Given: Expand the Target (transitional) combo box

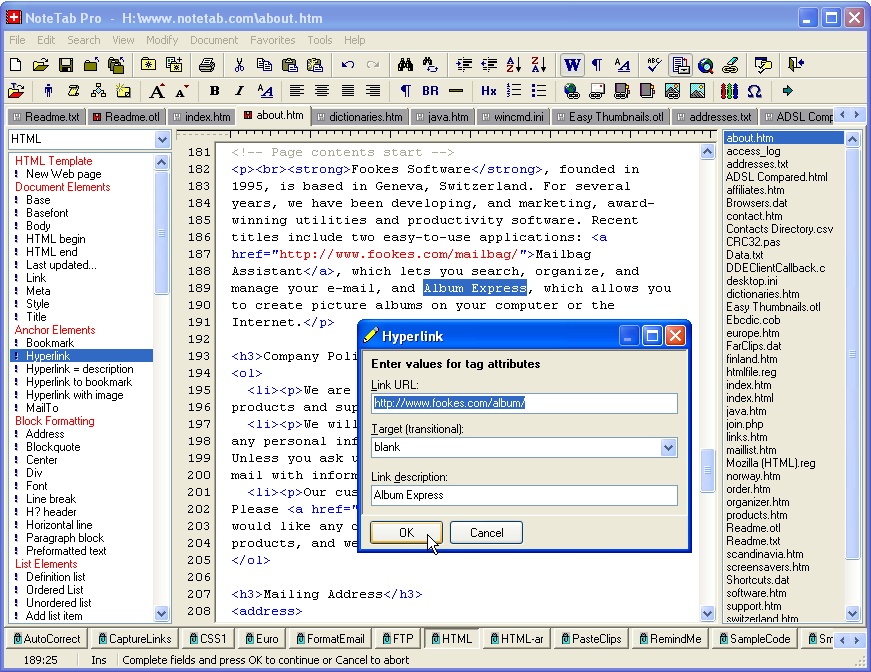Looking at the screenshot, I should 668,448.
